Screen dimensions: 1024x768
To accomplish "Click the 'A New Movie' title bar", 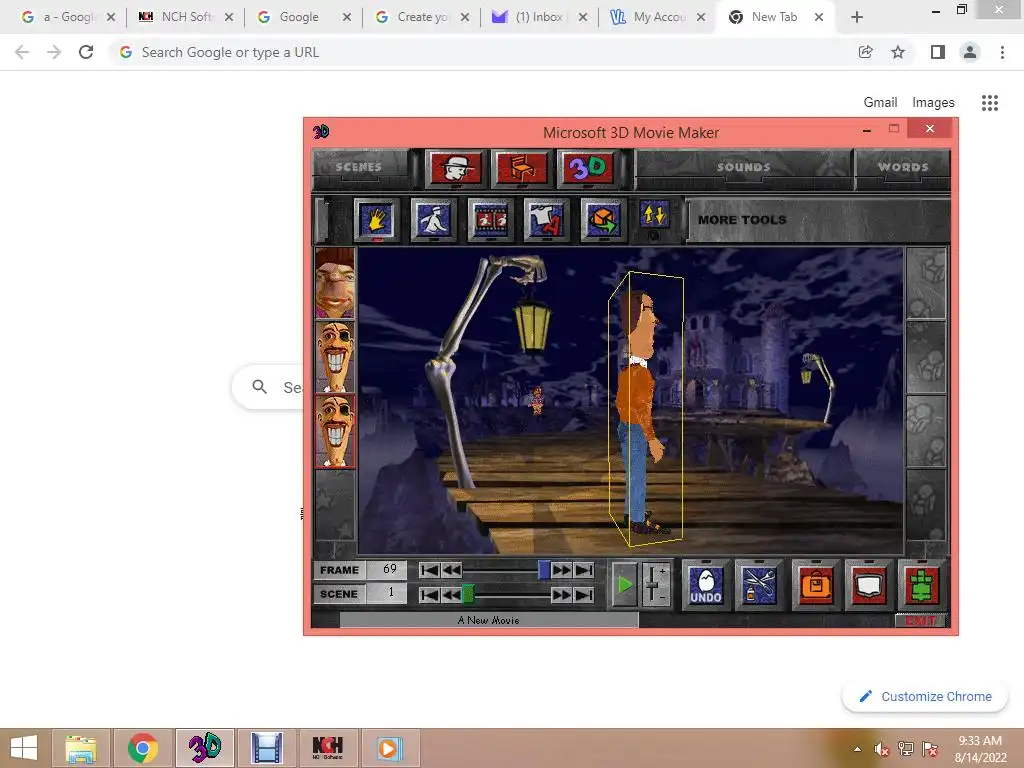I will pyautogui.click(x=488, y=620).
